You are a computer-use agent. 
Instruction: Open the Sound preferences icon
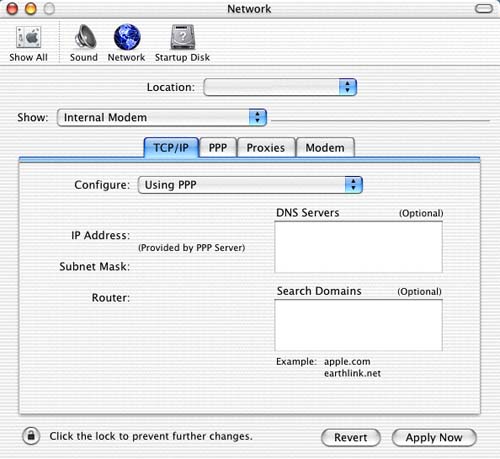[84, 43]
